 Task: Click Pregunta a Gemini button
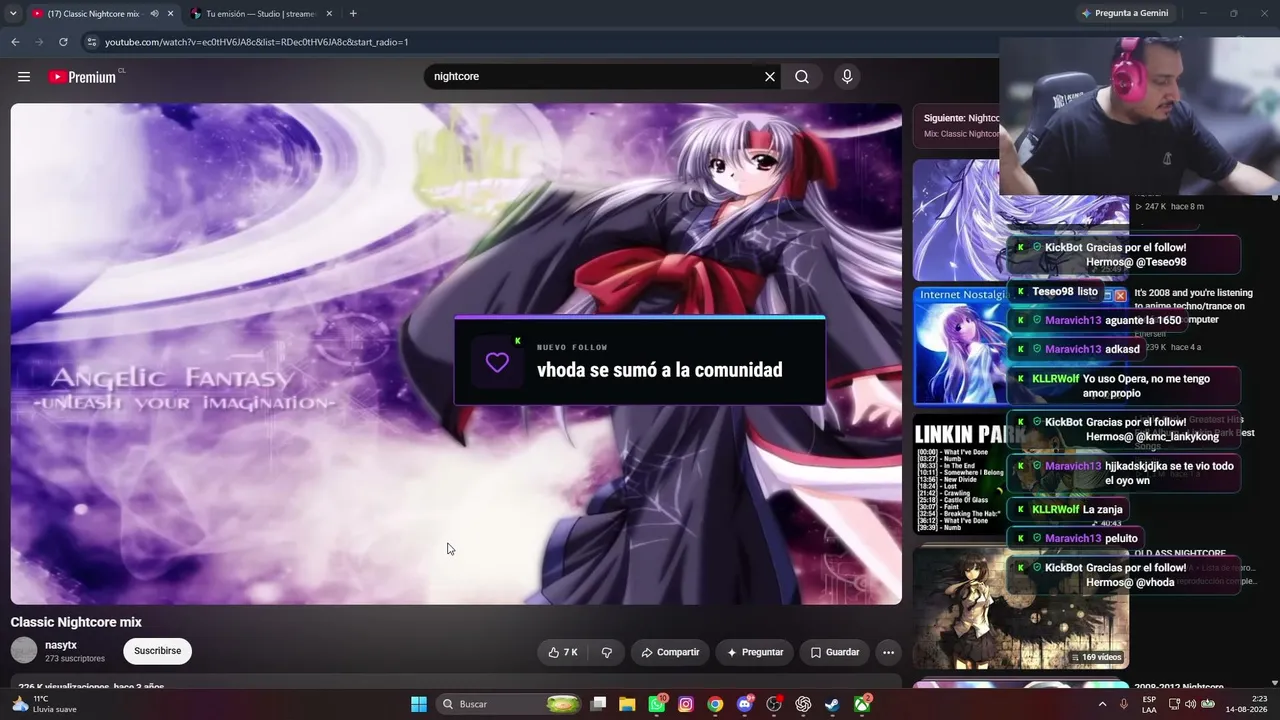(1124, 13)
